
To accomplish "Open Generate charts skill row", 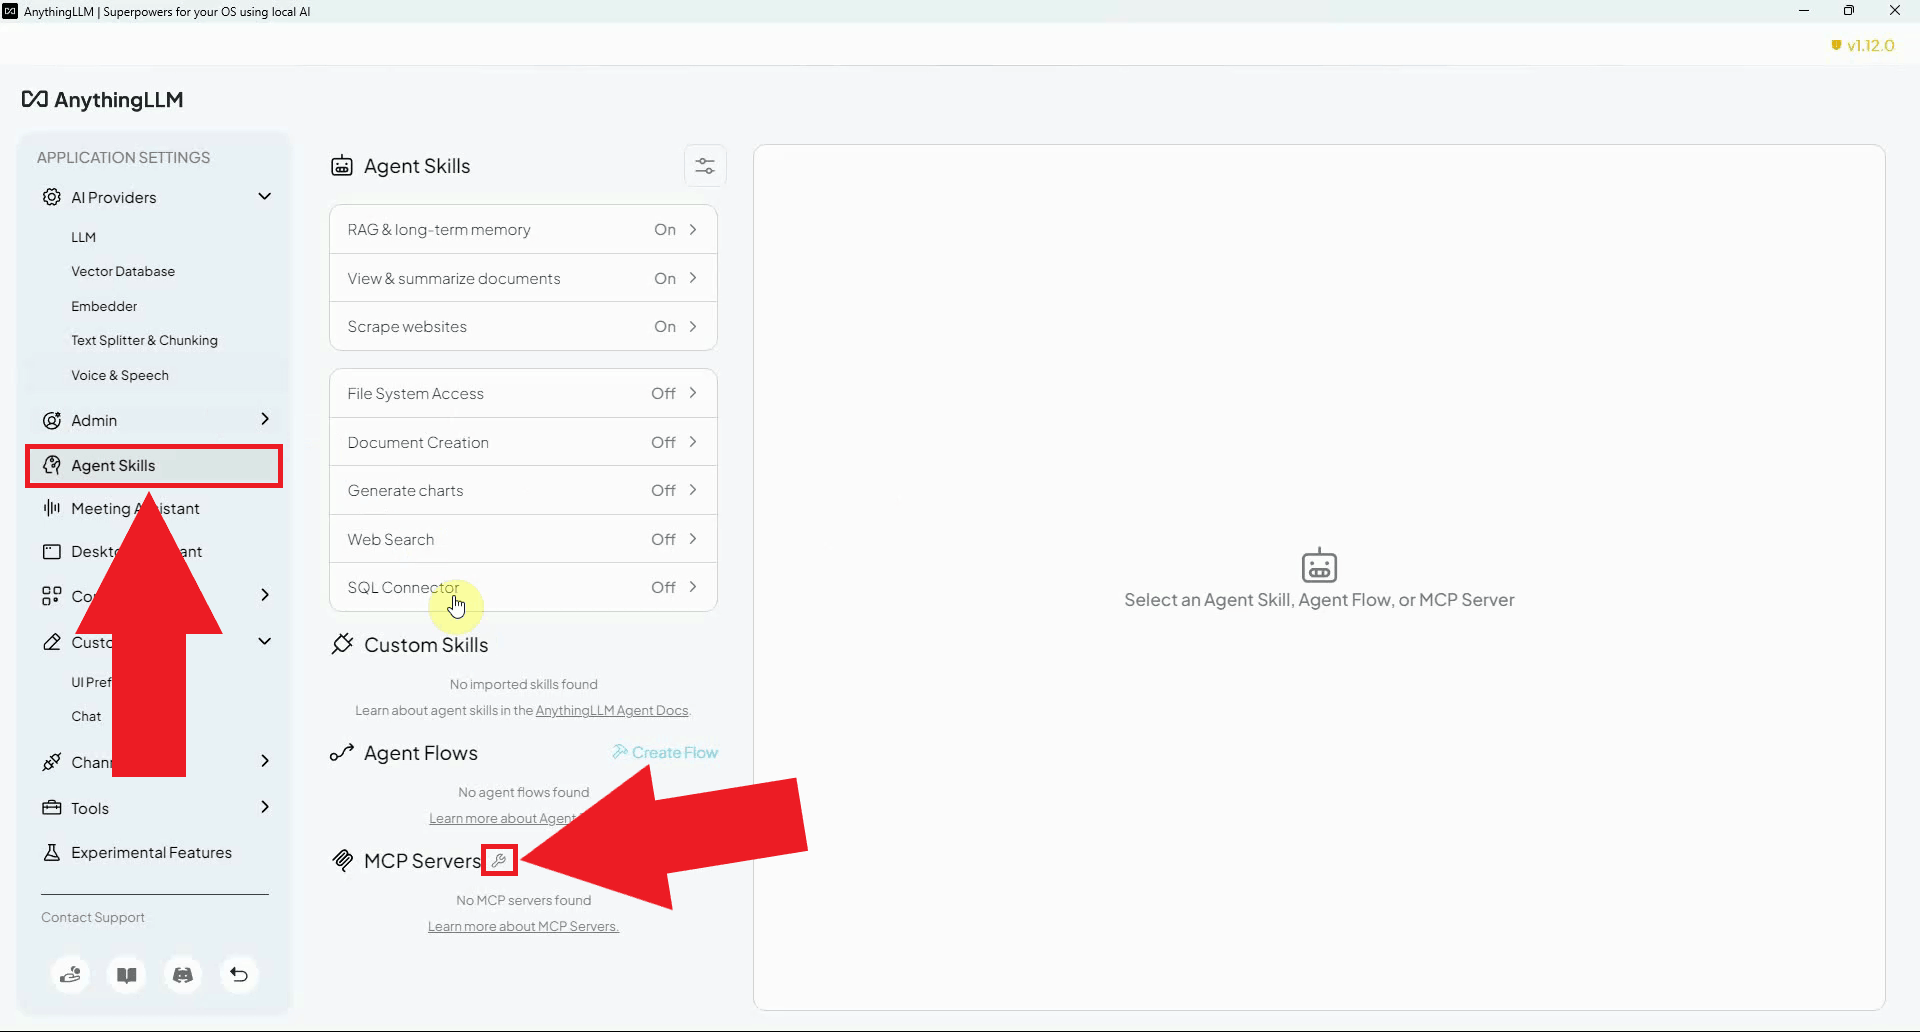I will tap(523, 490).
